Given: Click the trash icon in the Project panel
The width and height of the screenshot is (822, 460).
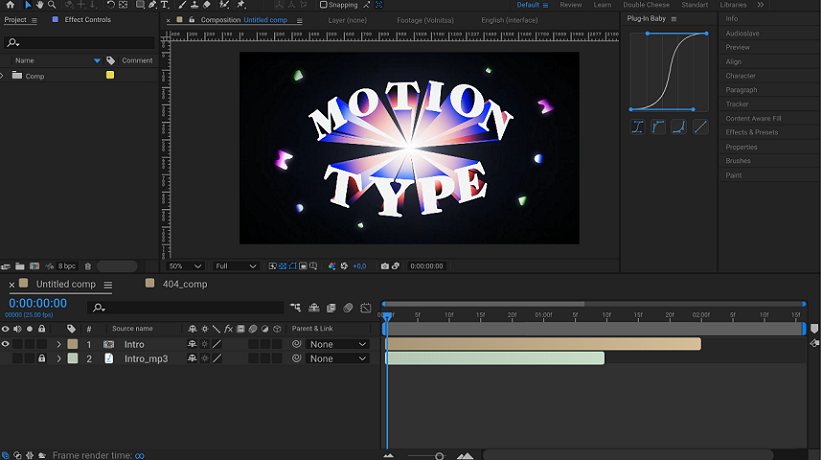Looking at the screenshot, I should pos(88,266).
